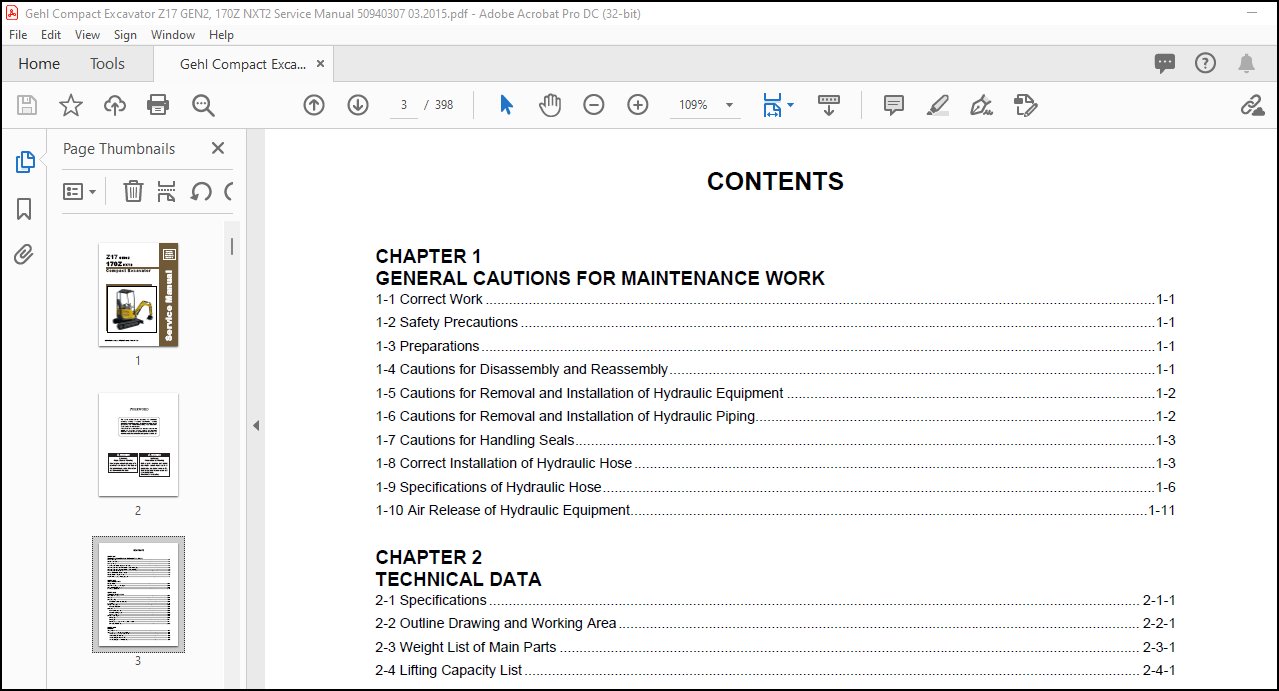This screenshot has width=1279, height=691.
Task: Select the highlight text tool
Action: 938,105
